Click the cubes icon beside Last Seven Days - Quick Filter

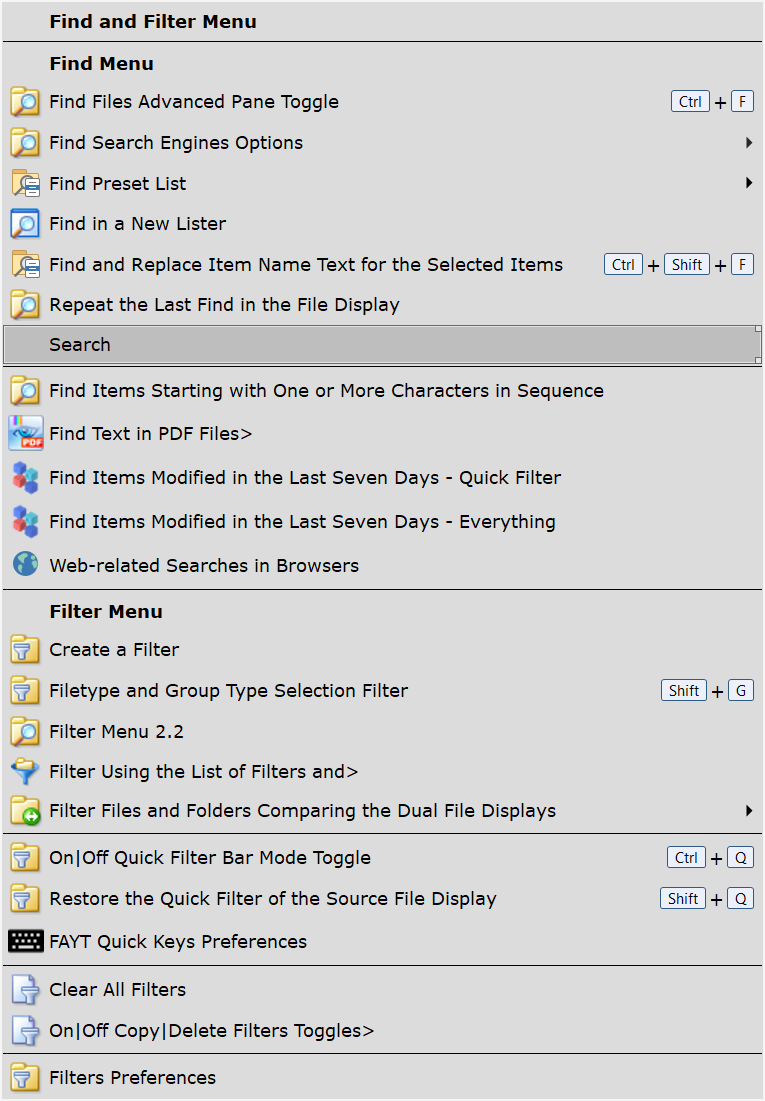click(x=25, y=478)
